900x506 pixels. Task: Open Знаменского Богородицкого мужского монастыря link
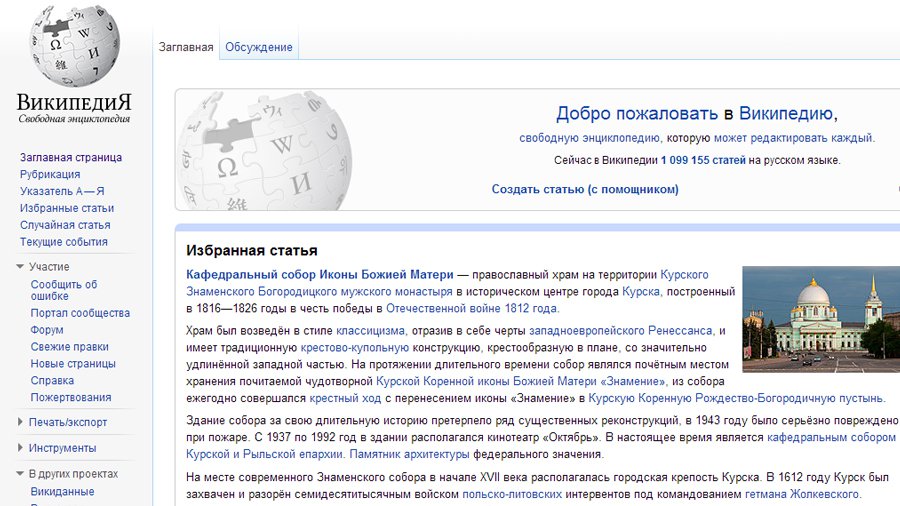click(x=319, y=291)
